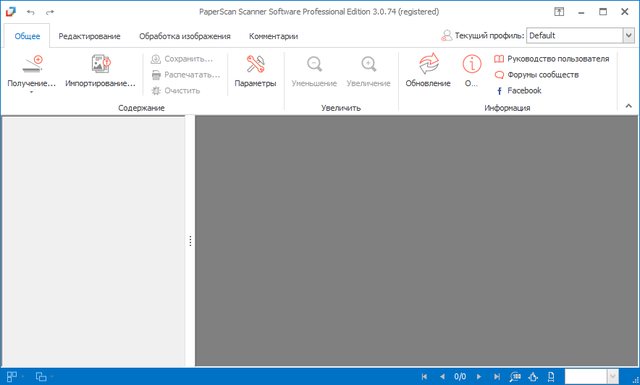640x385 pixels.
Task: Switch to the Общее tab
Action: 27,36
